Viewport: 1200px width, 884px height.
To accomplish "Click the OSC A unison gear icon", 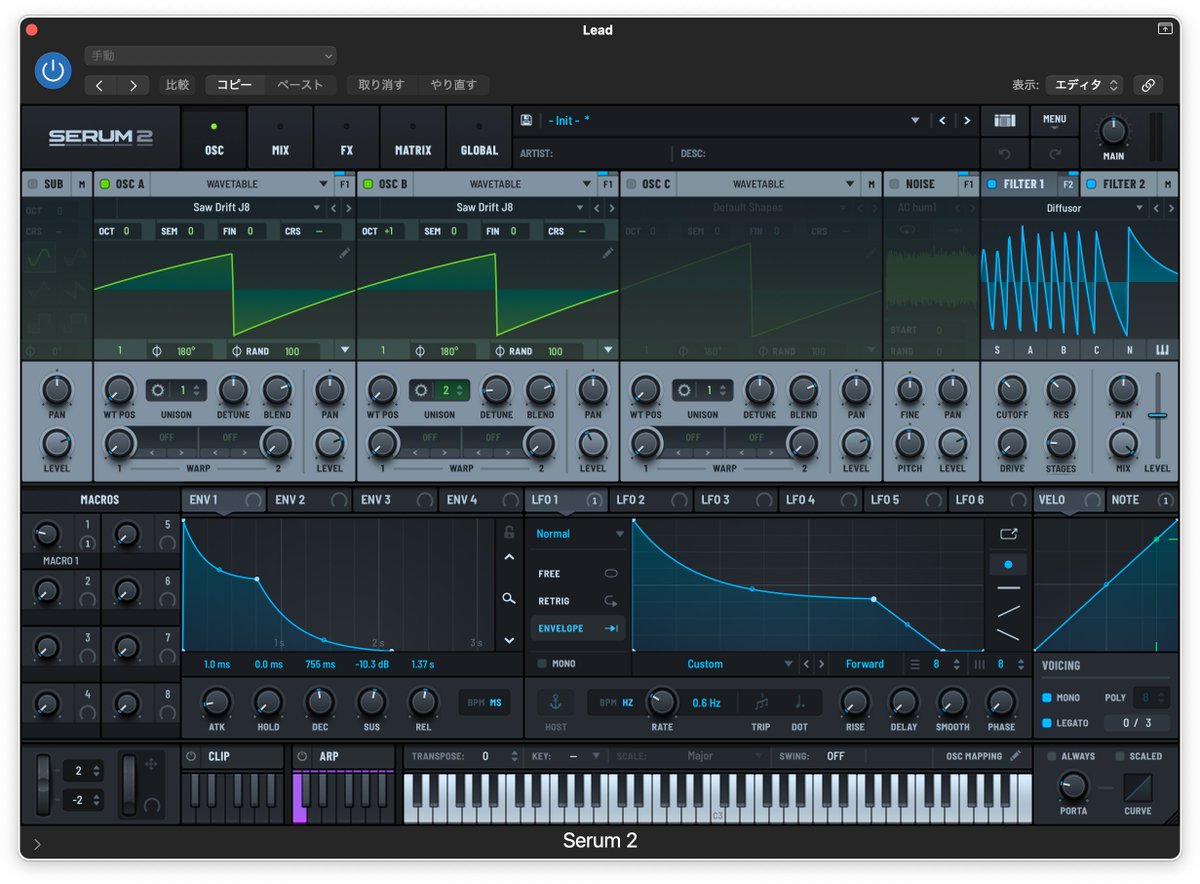I will click(158, 390).
